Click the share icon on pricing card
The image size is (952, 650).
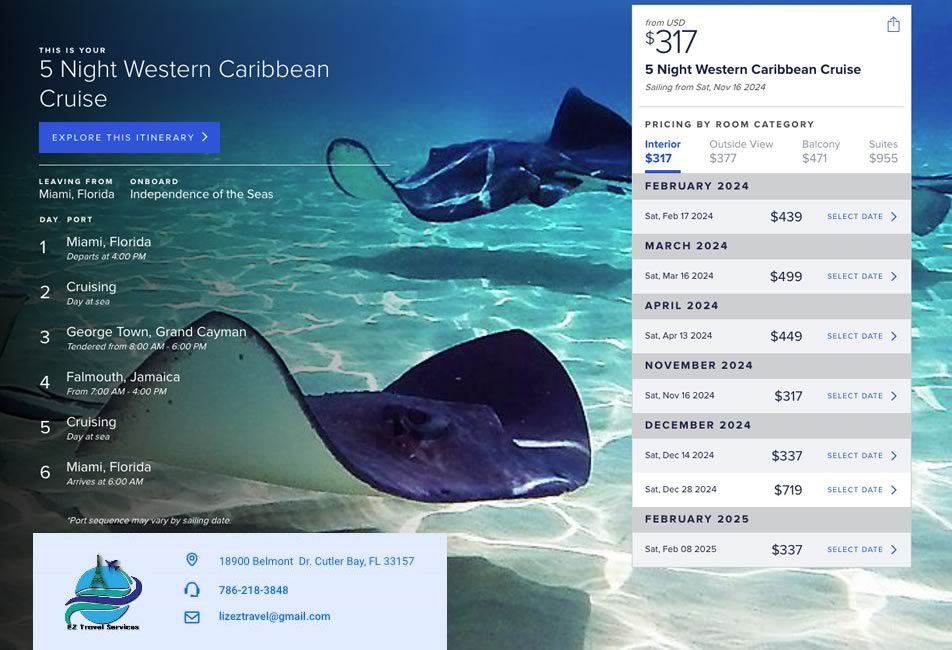tap(893, 25)
